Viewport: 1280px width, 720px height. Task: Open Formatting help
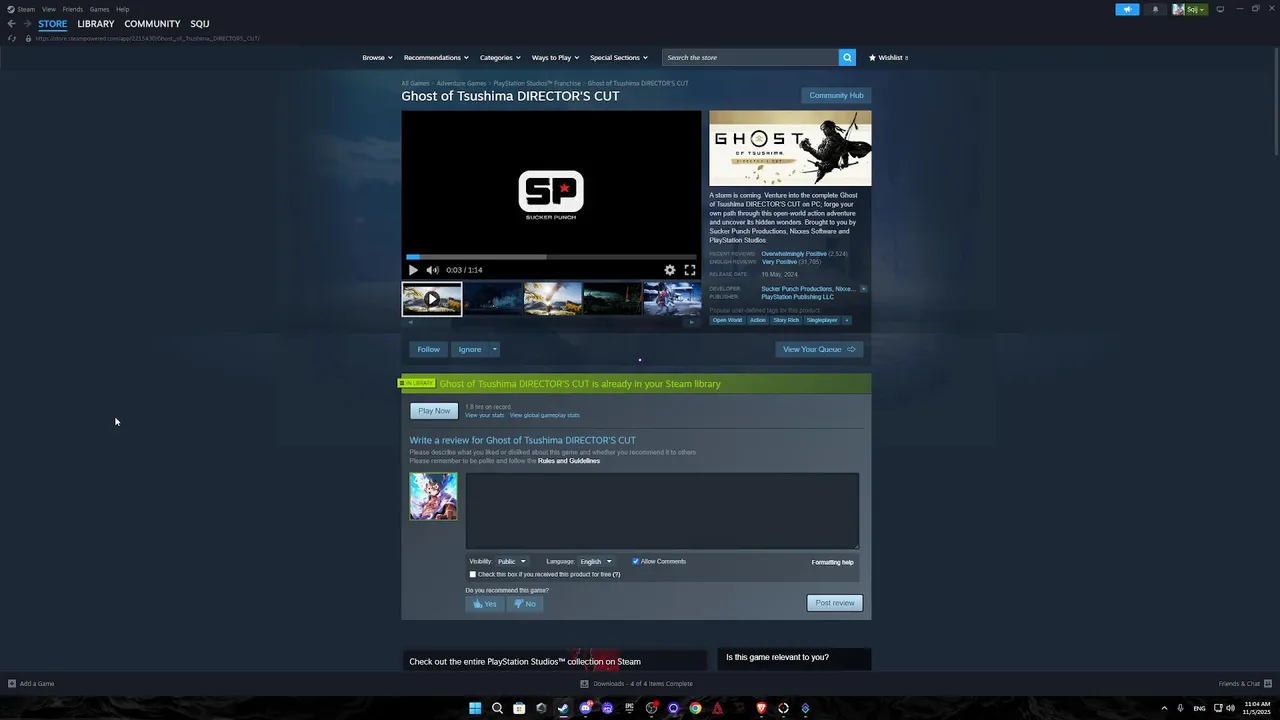coord(832,562)
